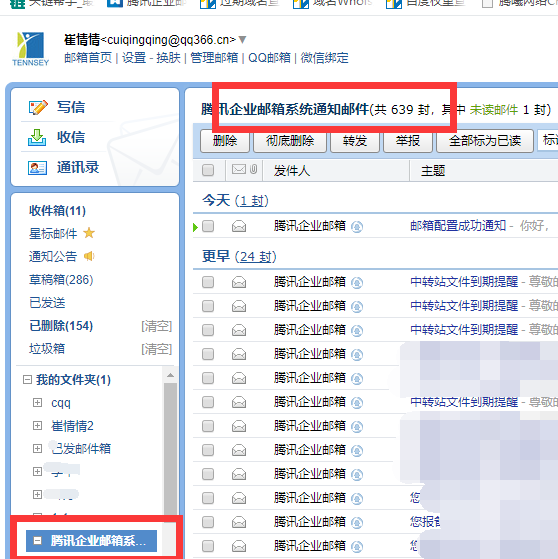Click the 彻底删除 button
This screenshot has height=559, width=558.
click(x=290, y=141)
